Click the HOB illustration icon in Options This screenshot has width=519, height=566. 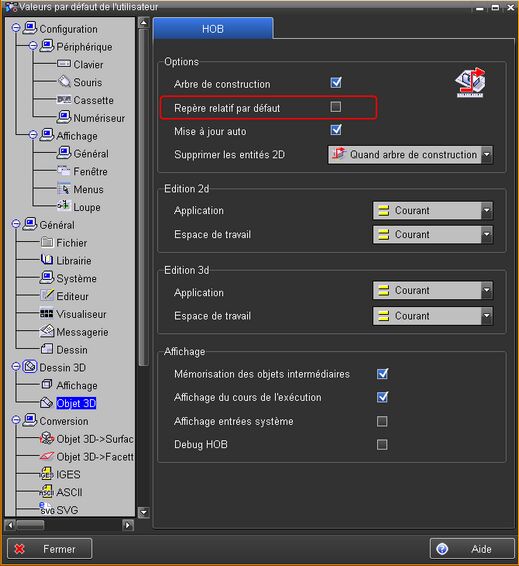coord(470,82)
